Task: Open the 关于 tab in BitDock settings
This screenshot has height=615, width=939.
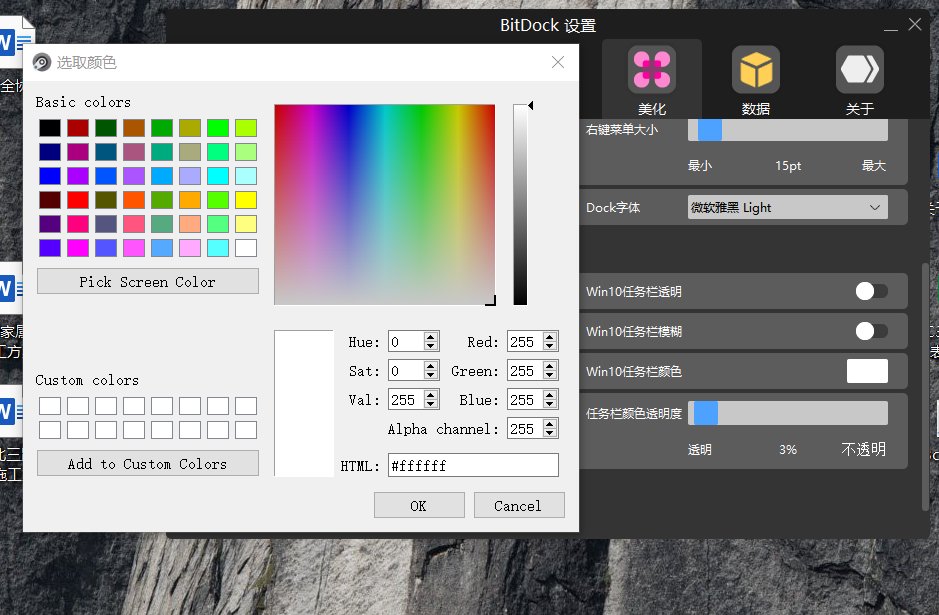Action: coord(860,80)
